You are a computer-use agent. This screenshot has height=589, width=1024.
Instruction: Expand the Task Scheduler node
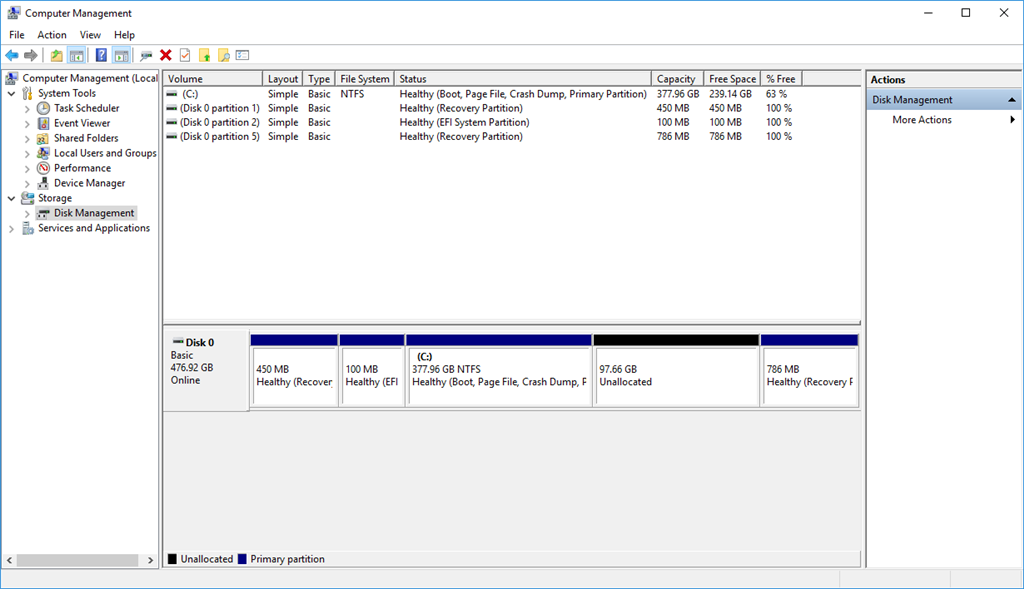coord(27,108)
